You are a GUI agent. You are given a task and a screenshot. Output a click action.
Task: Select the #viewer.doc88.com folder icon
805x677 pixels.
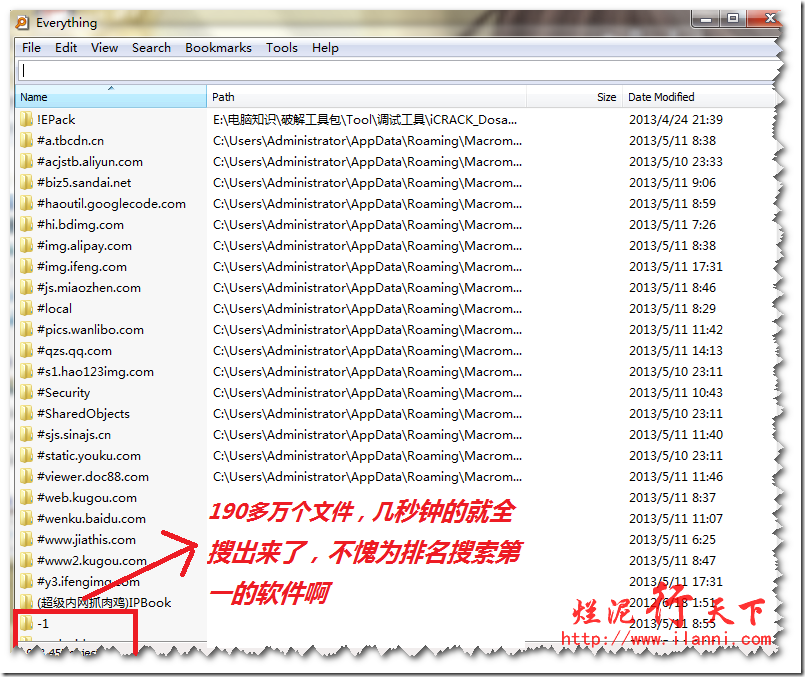[x=26, y=477]
